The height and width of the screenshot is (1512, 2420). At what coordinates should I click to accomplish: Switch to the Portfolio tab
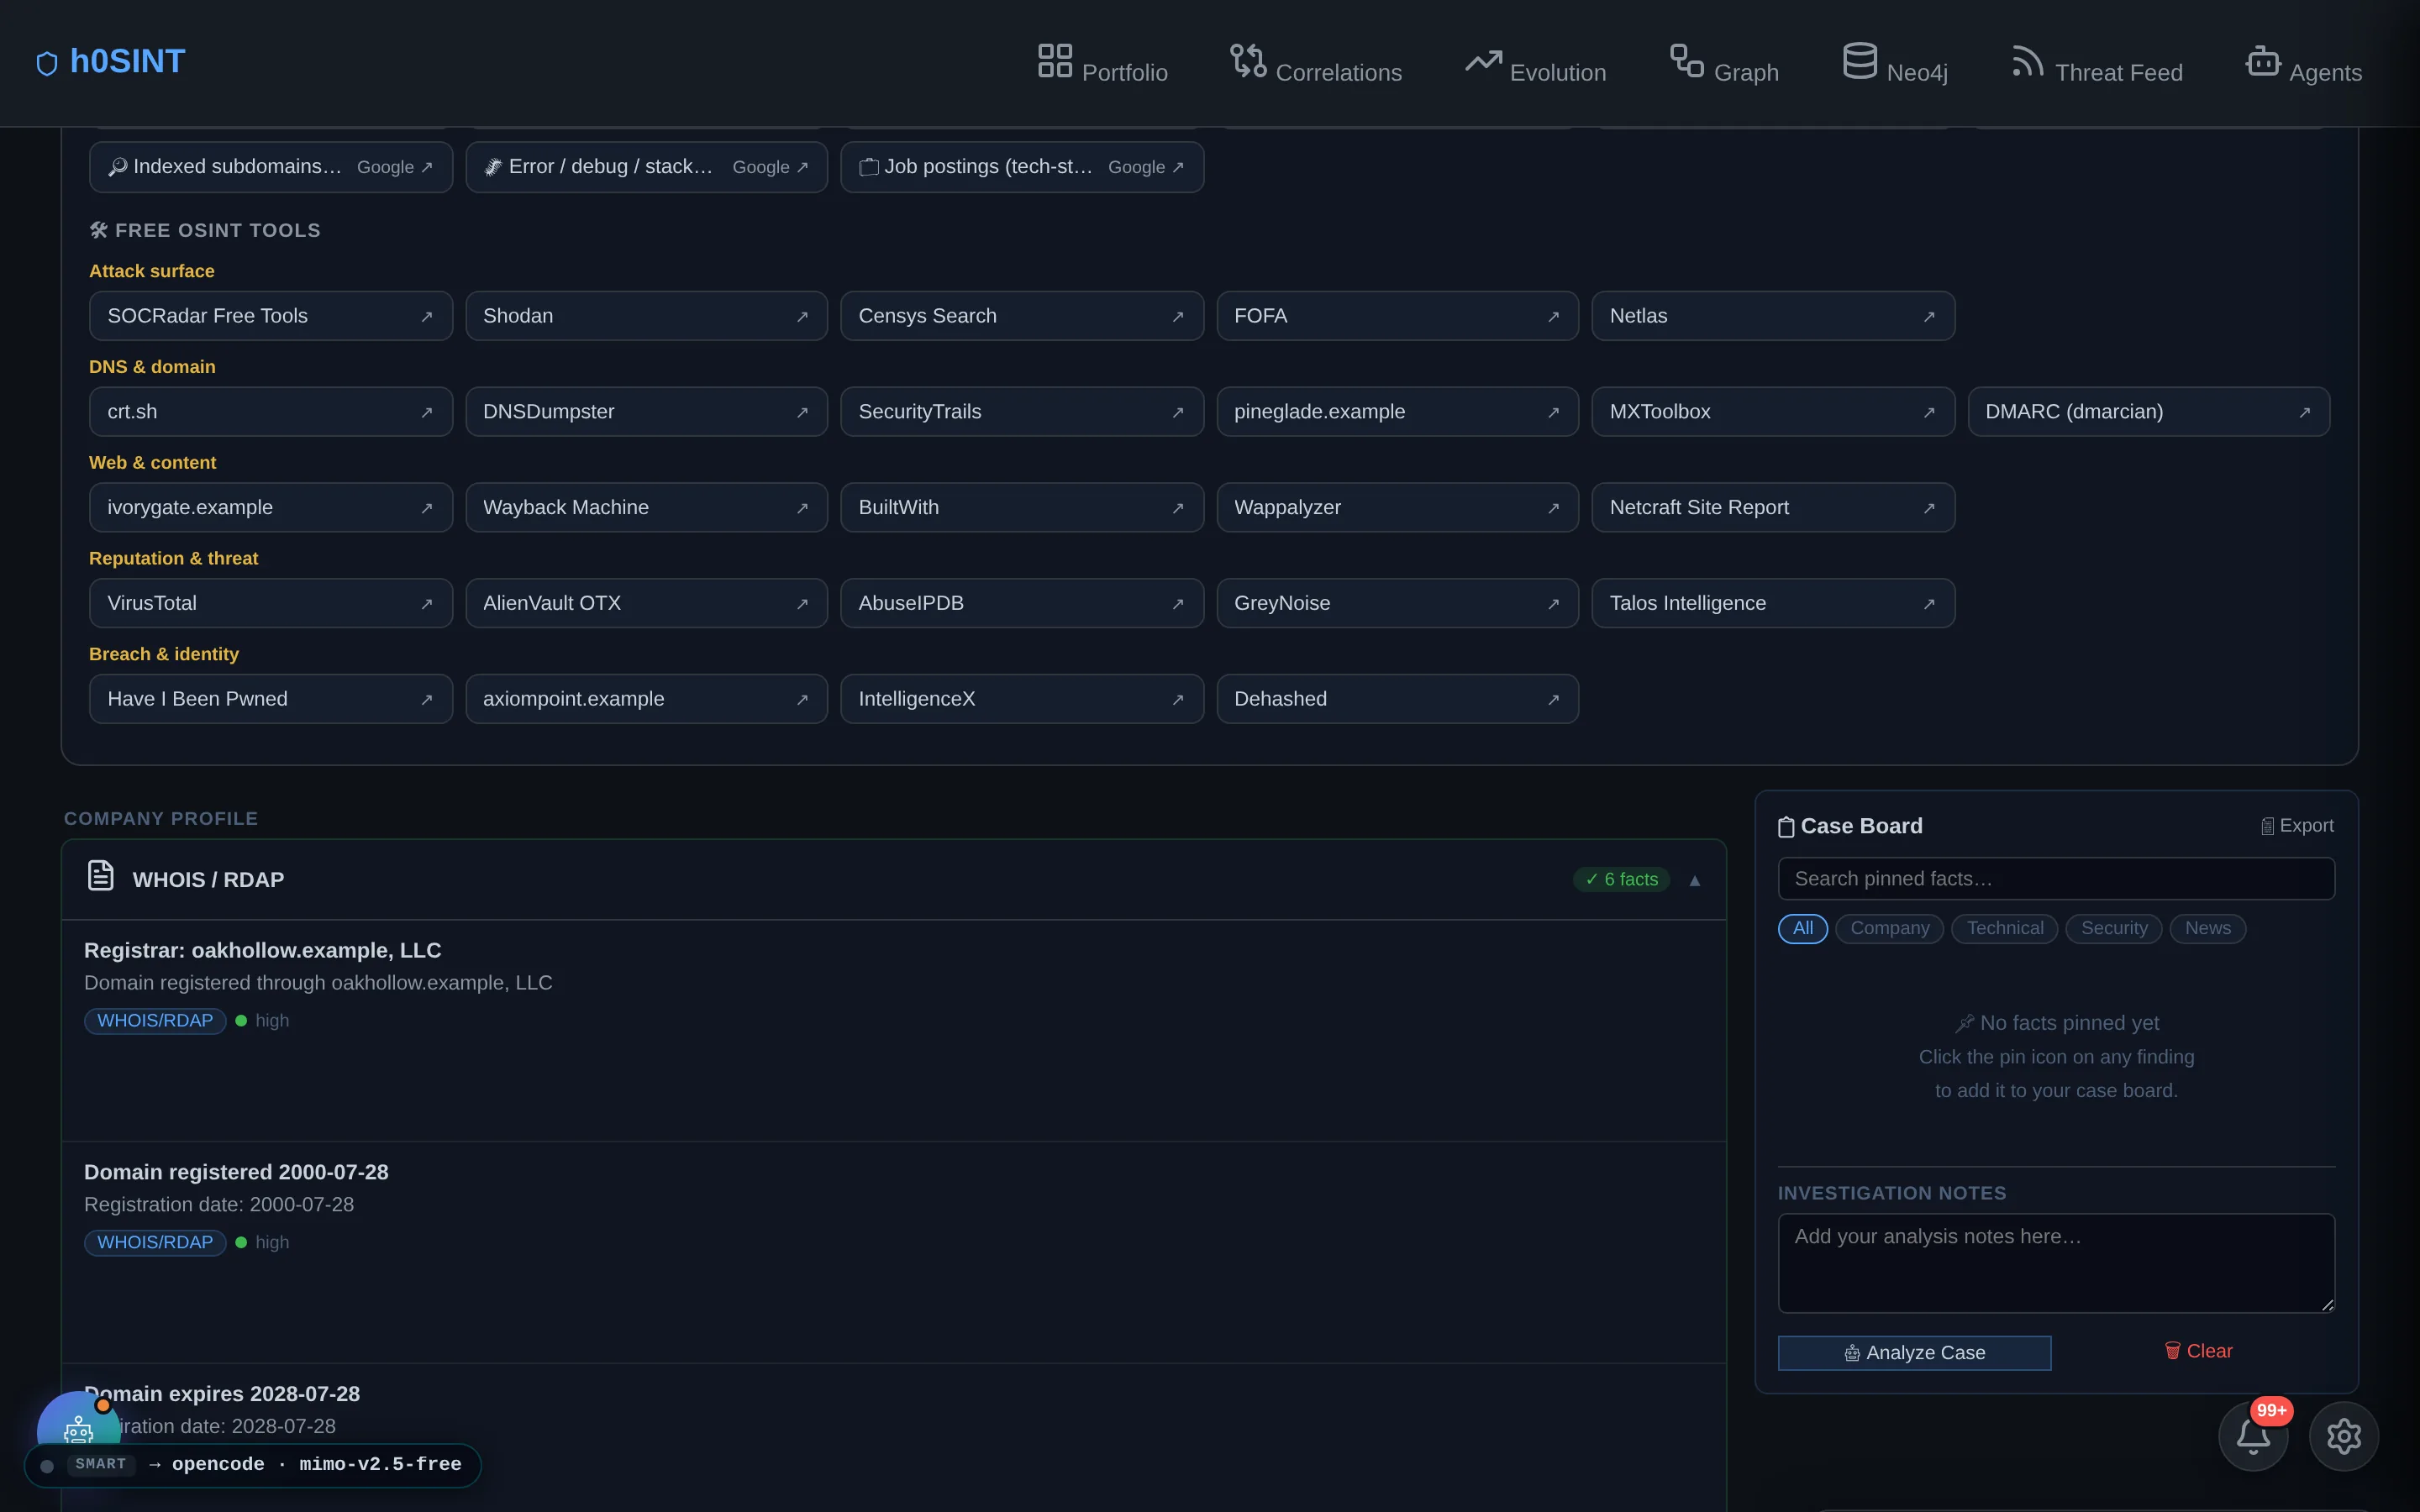pos(1102,63)
